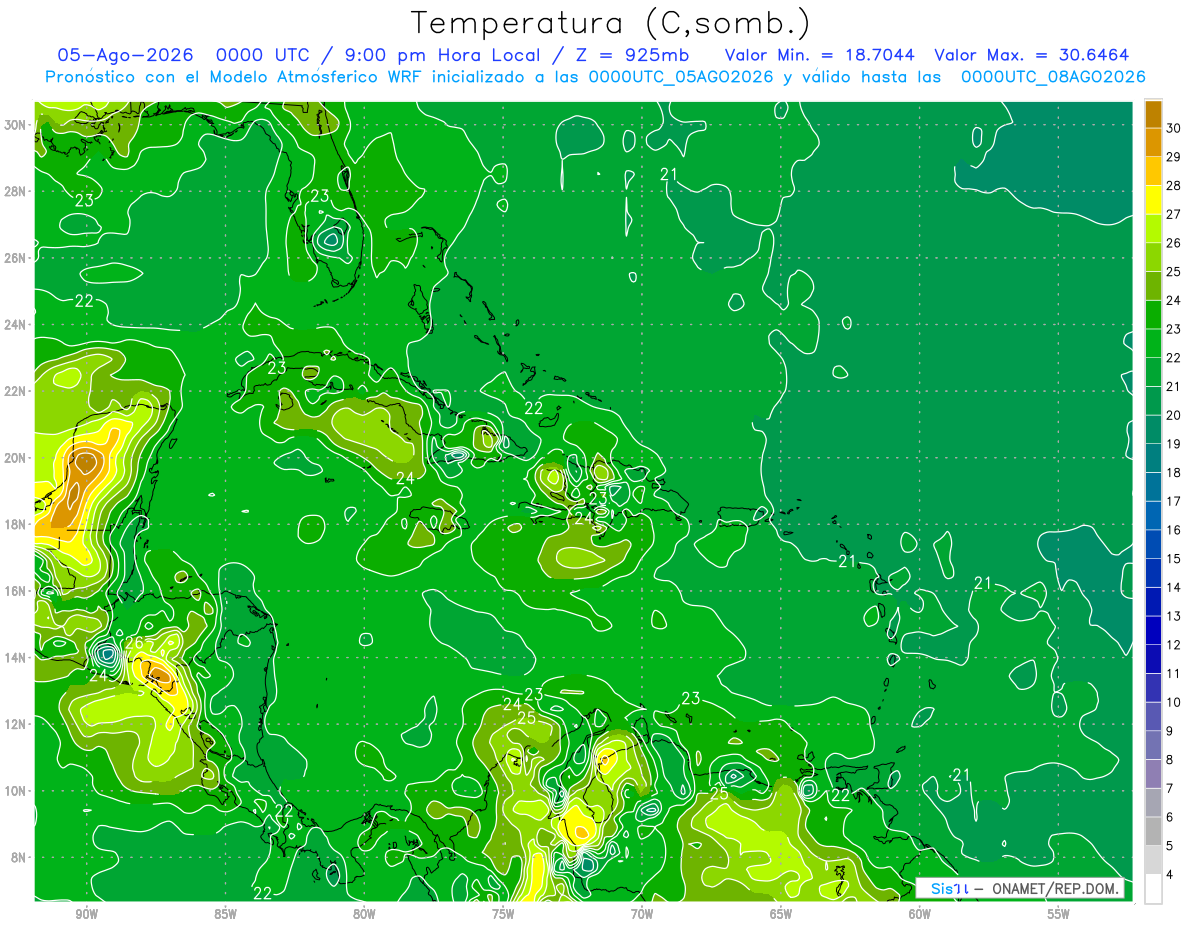Click the '60W' longitude axis label
Viewport: 1200px width, 927px height.
click(x=920, y=914)
